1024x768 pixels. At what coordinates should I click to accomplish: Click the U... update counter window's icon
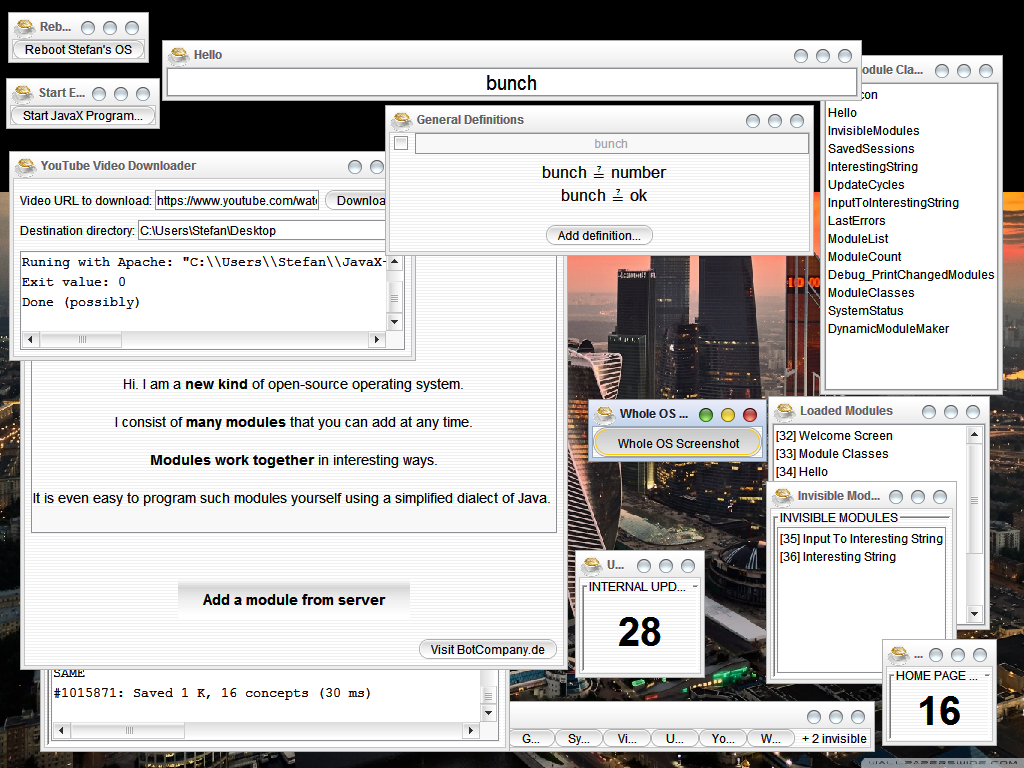coord(592,566)
